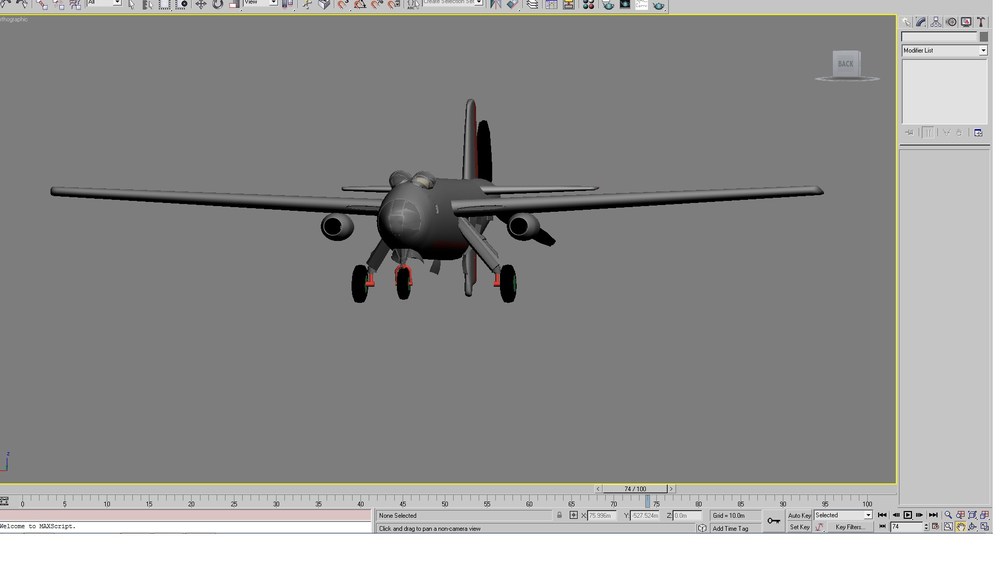Screen dimensions: 1000x562
Task: Open the Modify panel tab
Action: 921,22
